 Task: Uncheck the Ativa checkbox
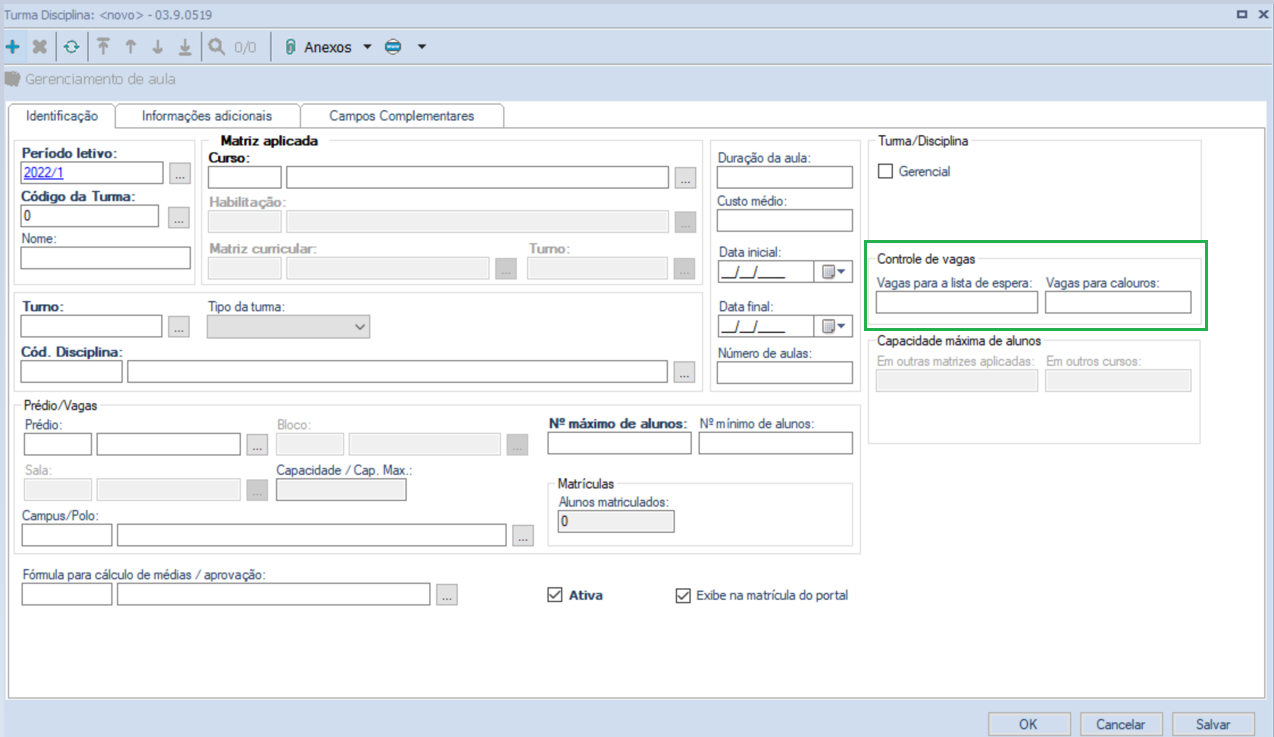(x=556, y=595)
